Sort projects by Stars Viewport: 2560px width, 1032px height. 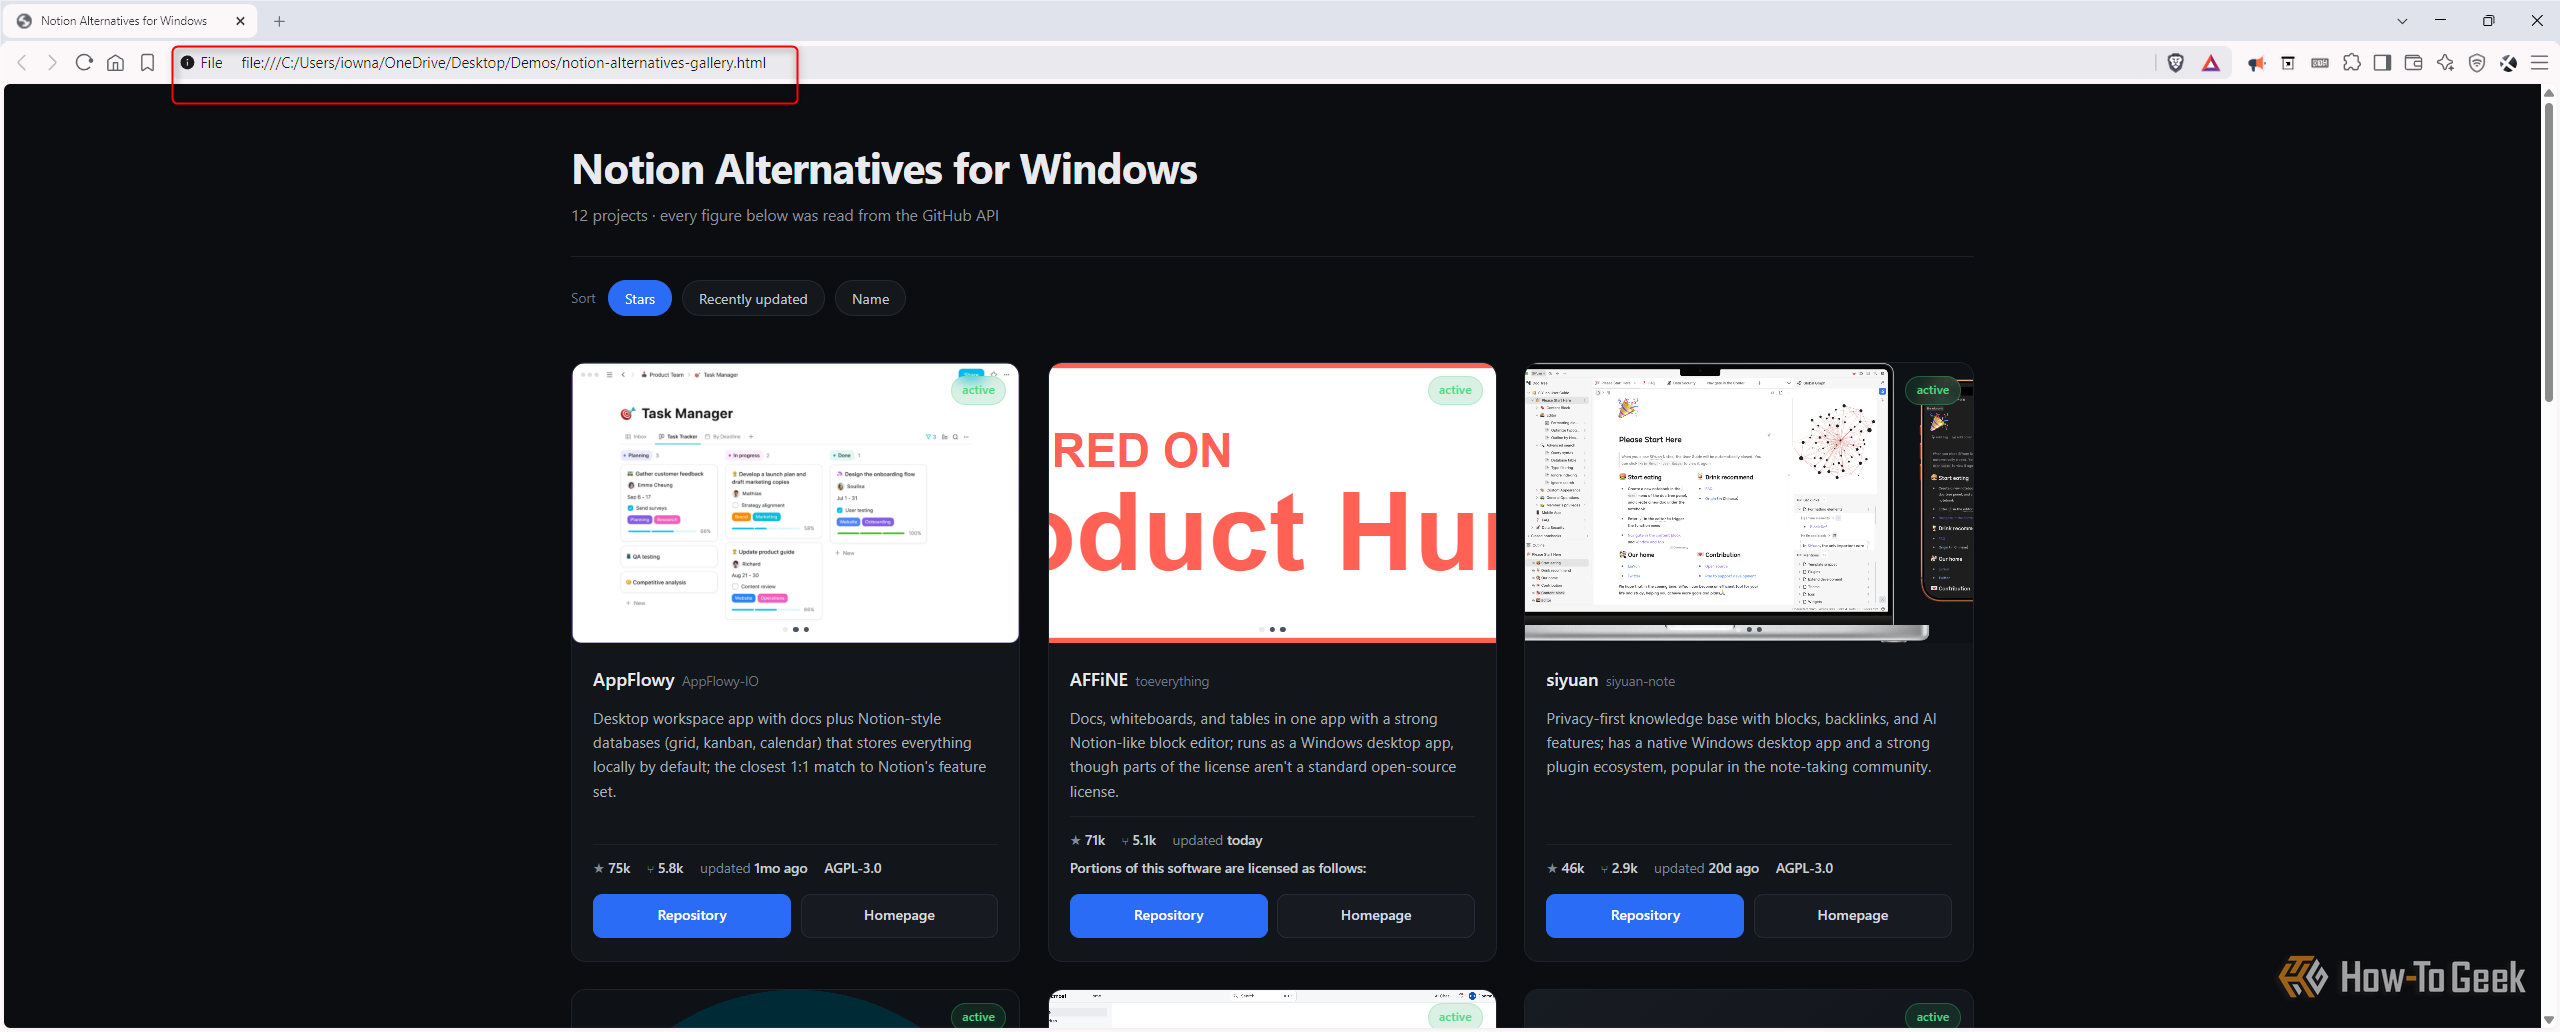640,299
